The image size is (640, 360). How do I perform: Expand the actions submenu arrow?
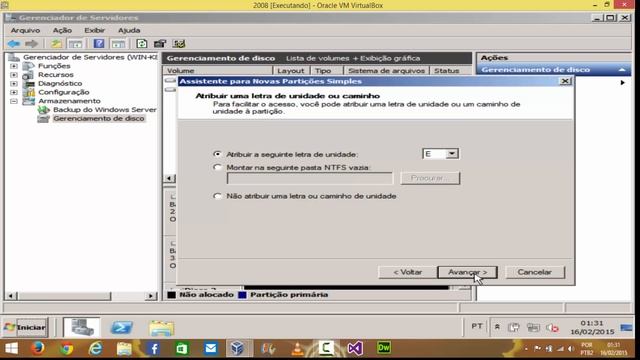[622, 82]
